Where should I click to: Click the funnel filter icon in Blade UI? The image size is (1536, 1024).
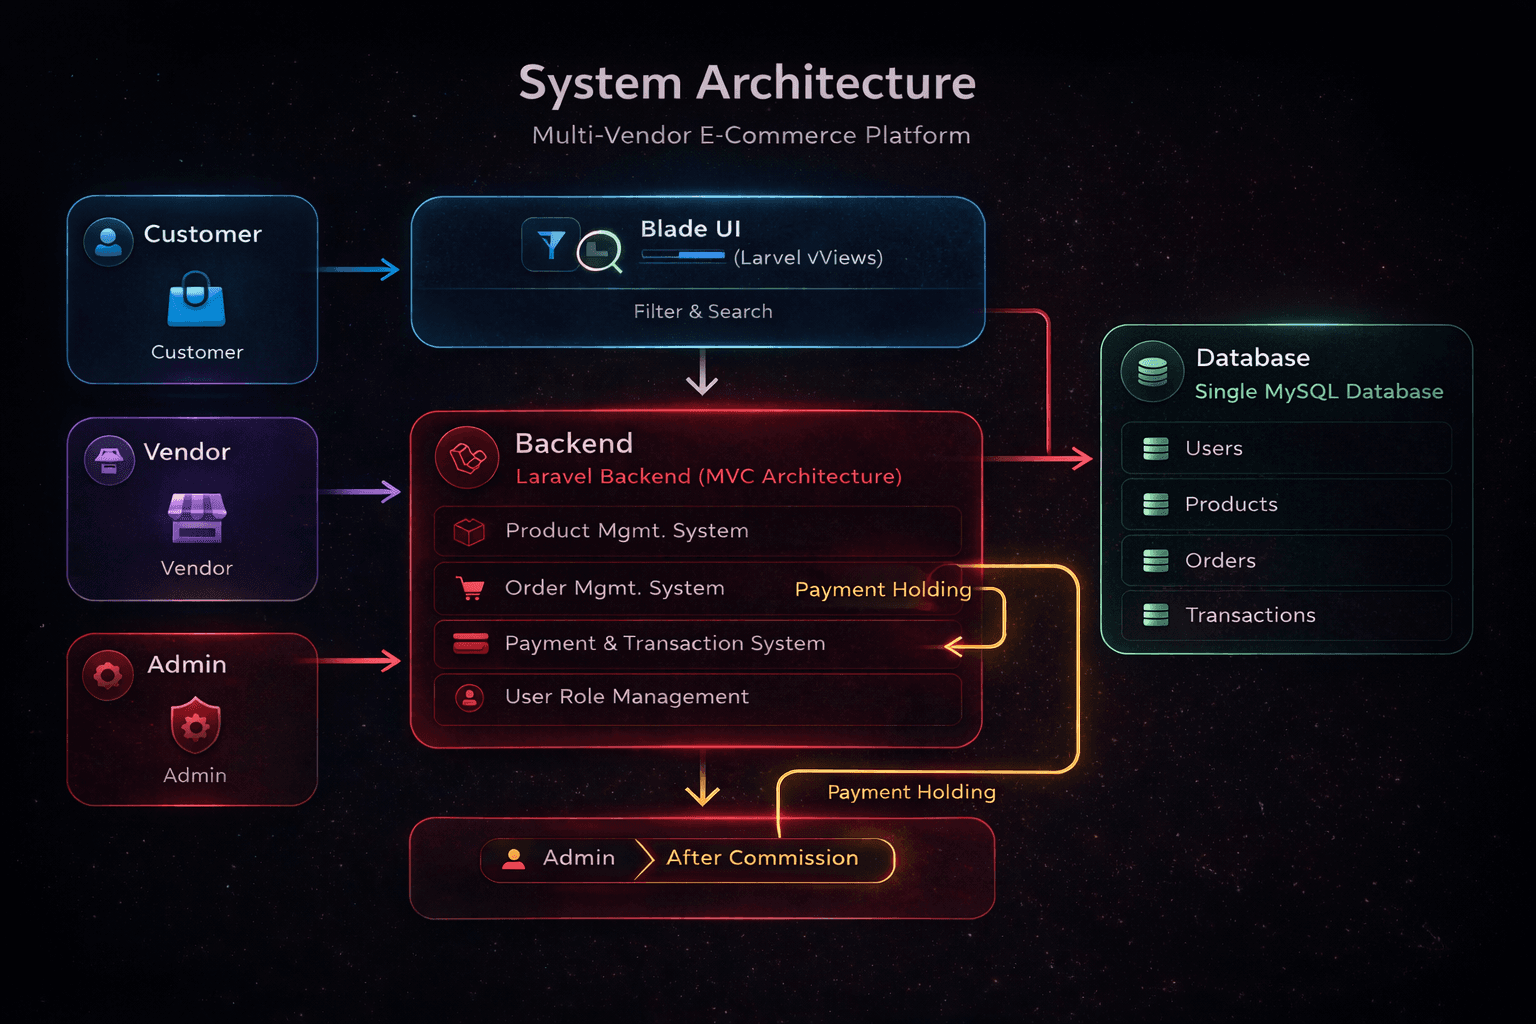click(551, 244)
